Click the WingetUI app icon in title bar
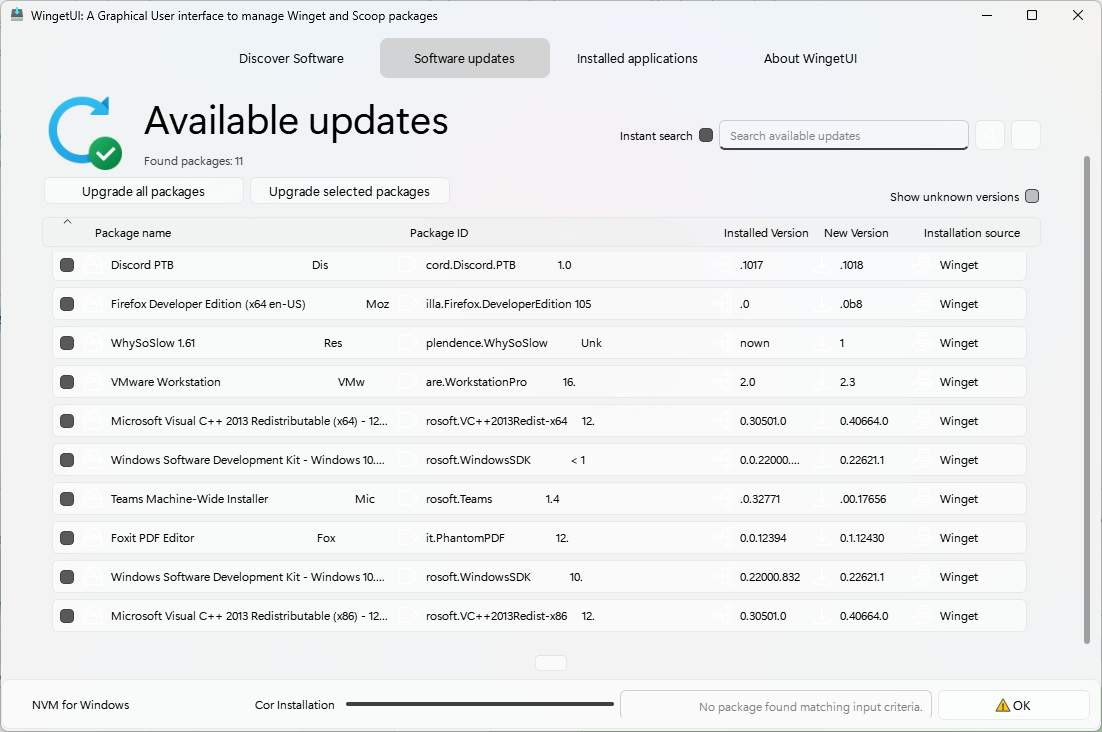This screenshot has height=732, width=1102. coord(17,15)
